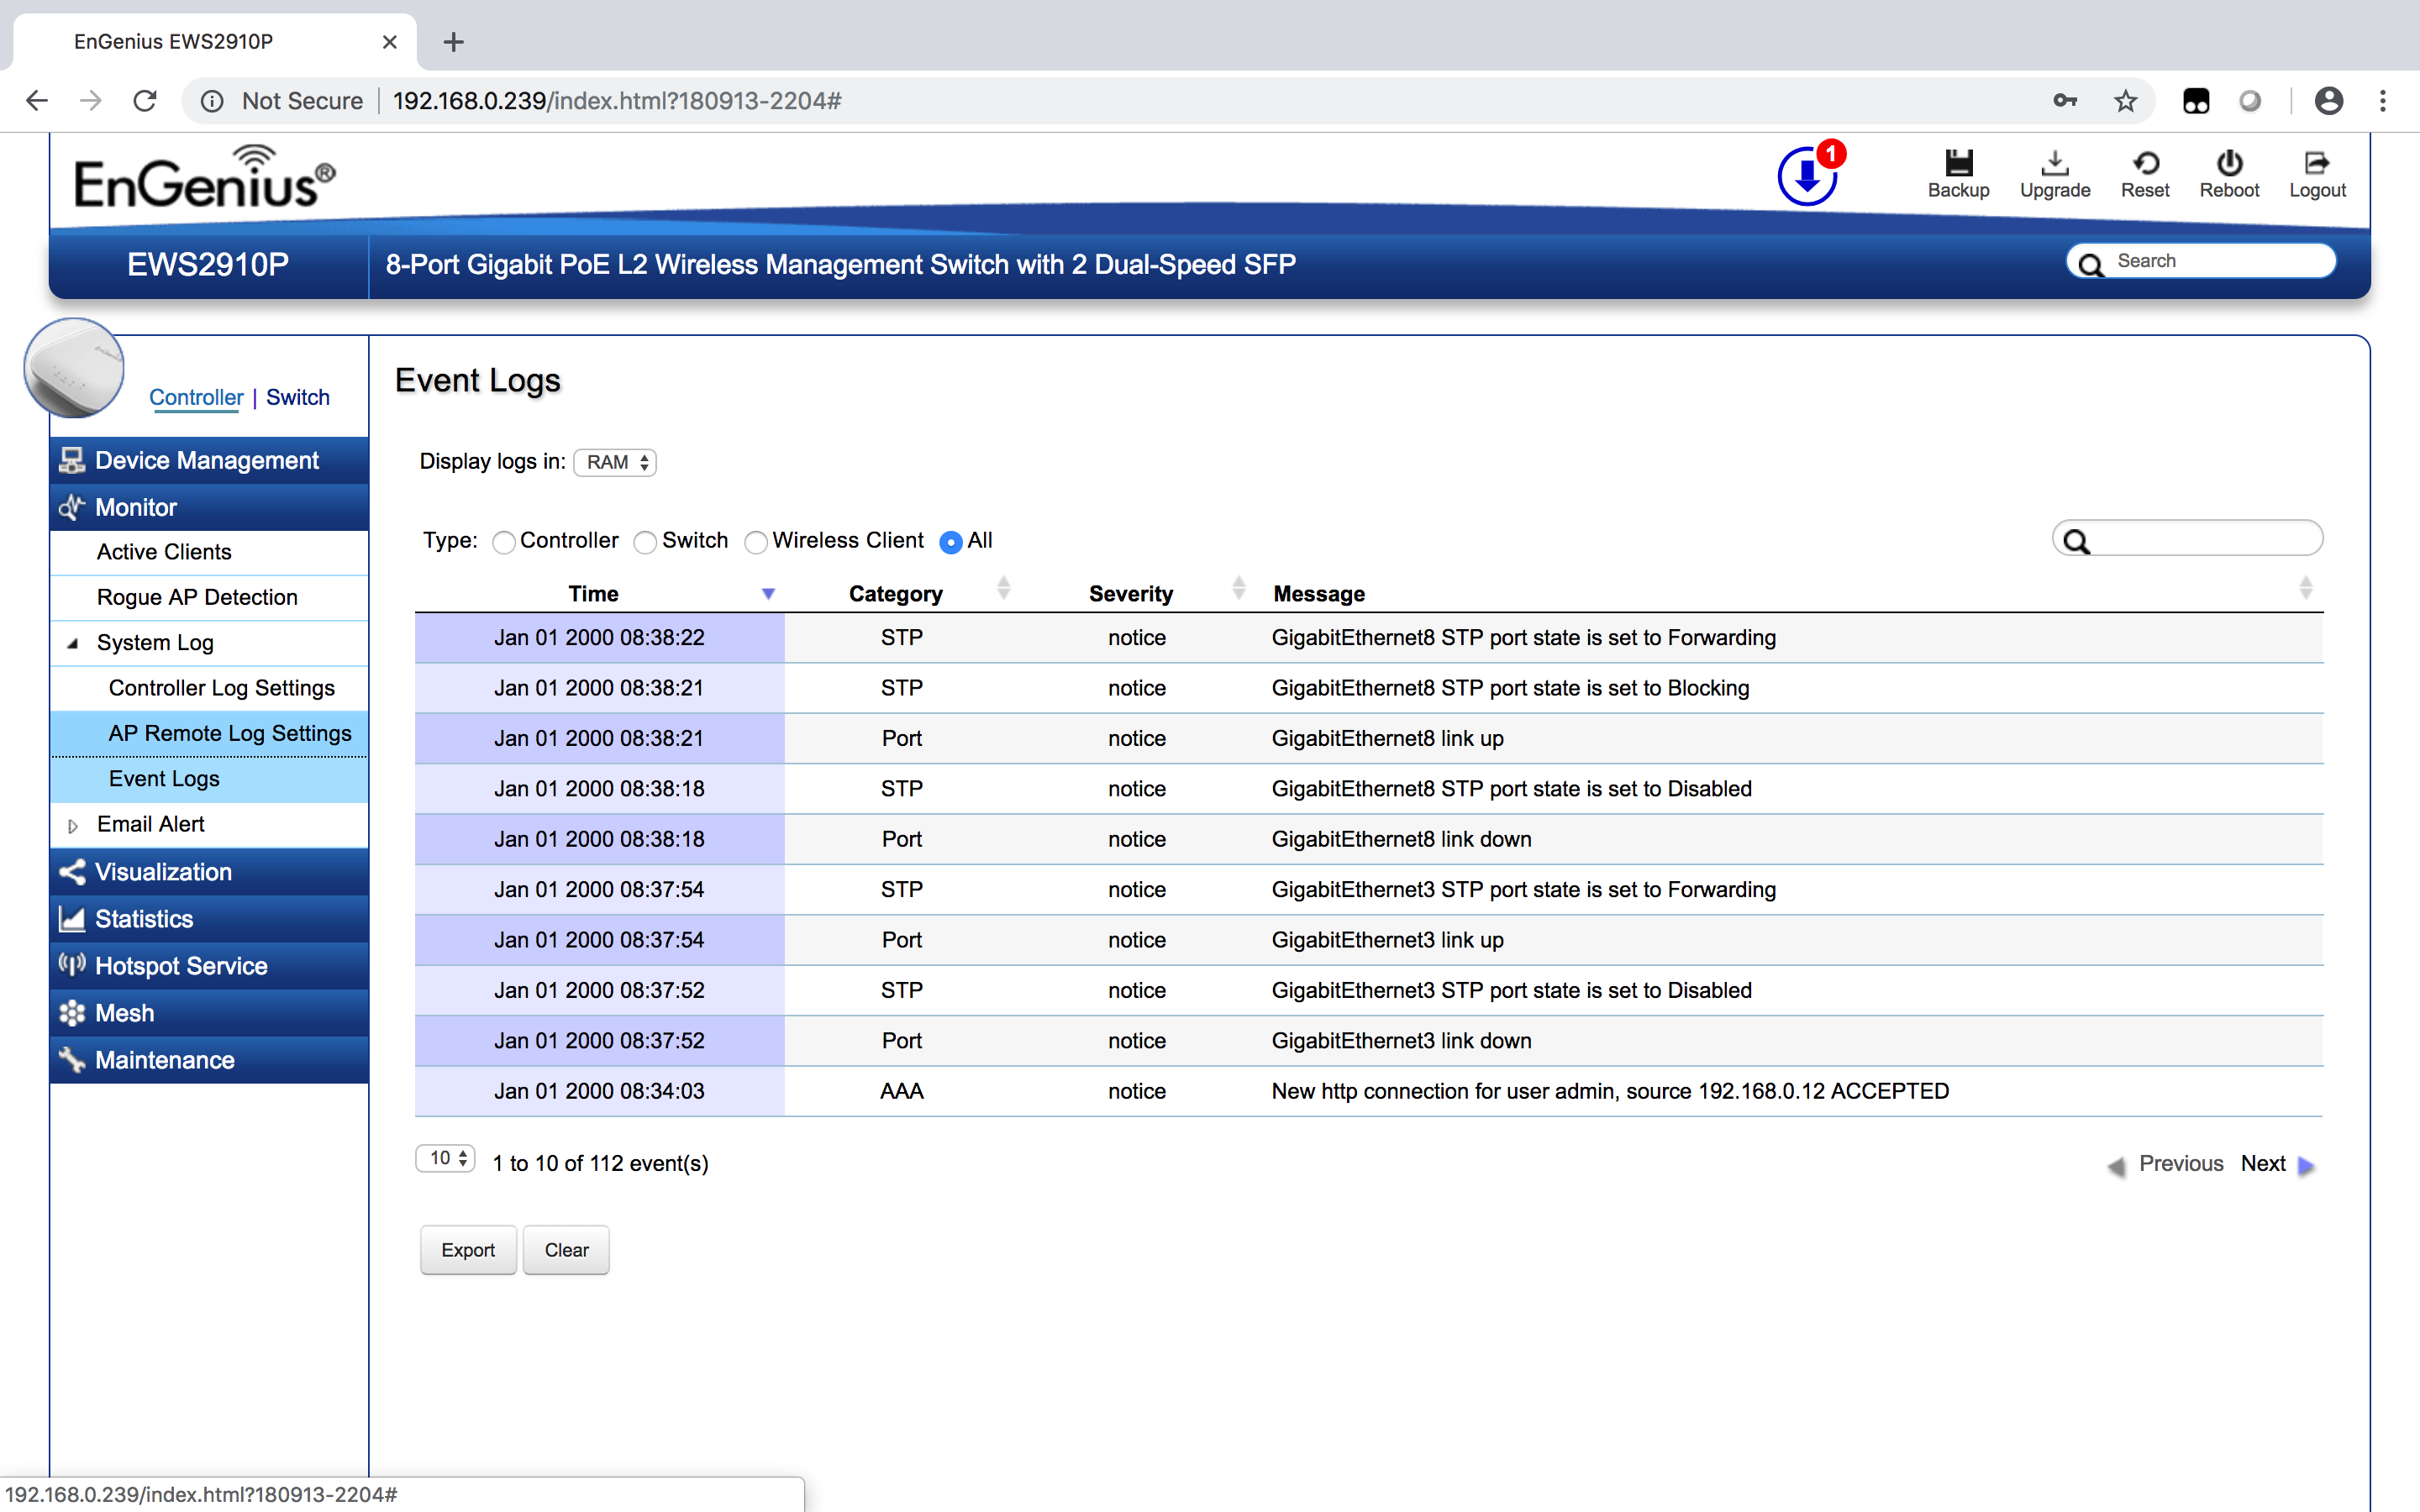
Task: Open Event Logs in sidebar
Action: point(209,779)
